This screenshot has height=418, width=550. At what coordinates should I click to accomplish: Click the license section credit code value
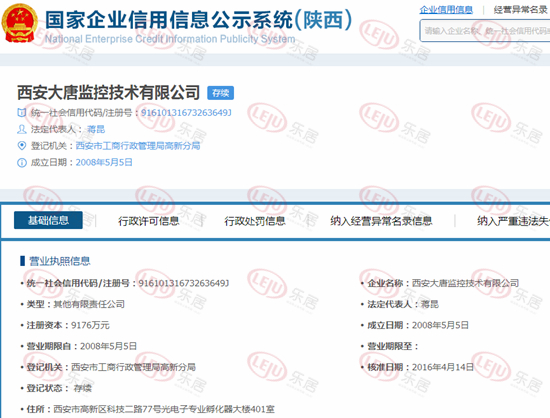point(184,283)
